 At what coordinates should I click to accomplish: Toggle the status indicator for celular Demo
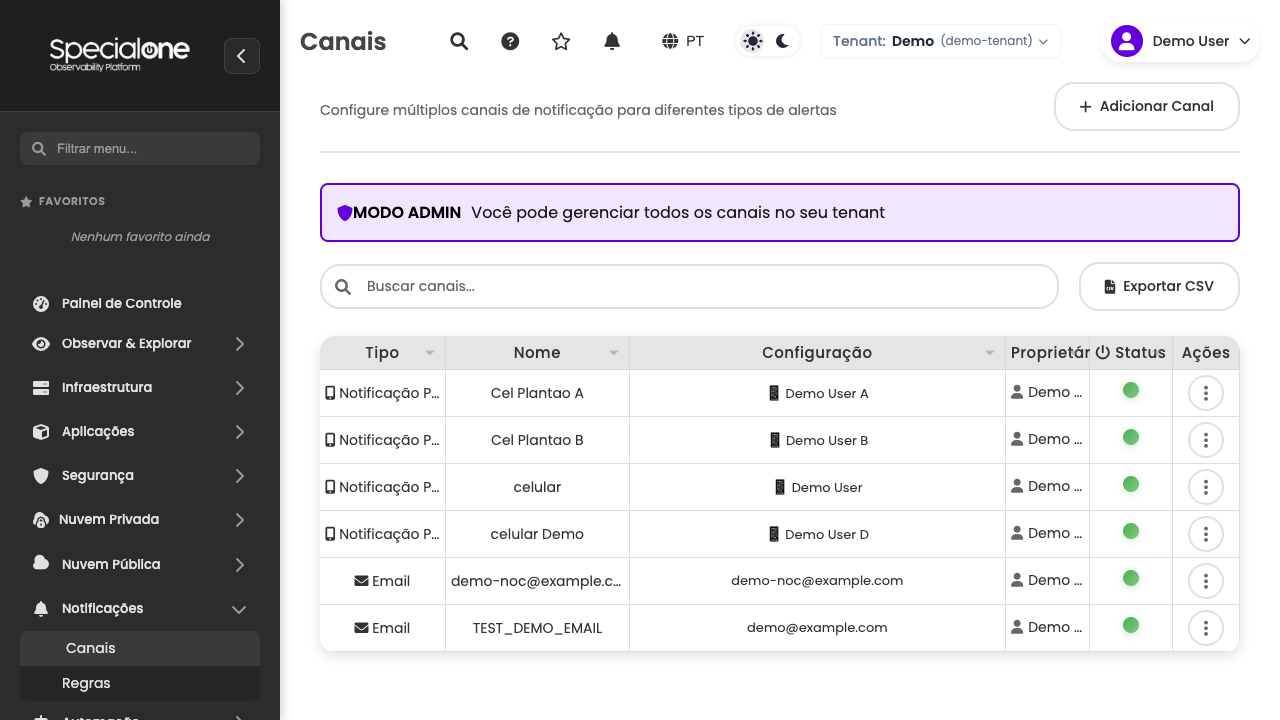pos(1131,531)
